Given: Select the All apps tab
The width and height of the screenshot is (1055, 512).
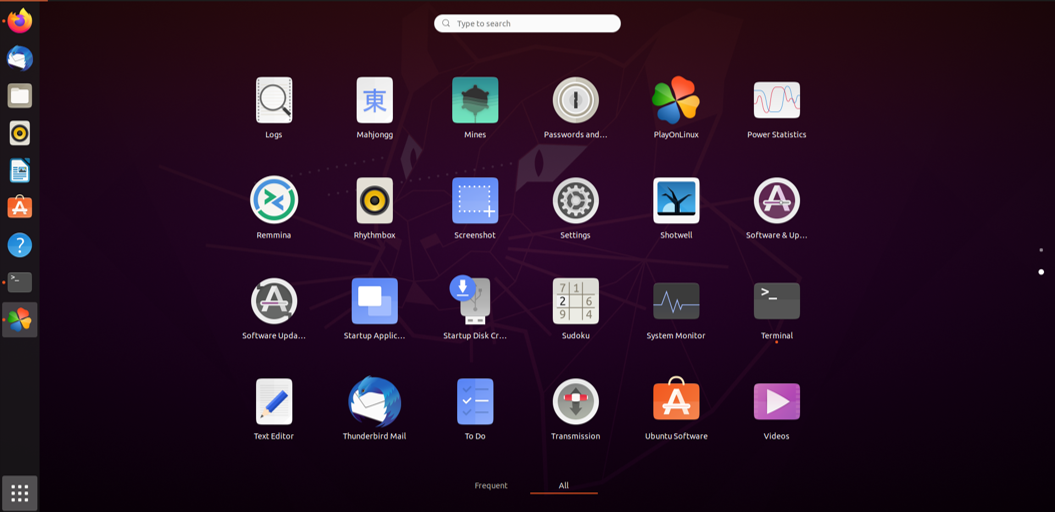Looking at the screenshot, I should pyautogui.click(x=563, y=486).
